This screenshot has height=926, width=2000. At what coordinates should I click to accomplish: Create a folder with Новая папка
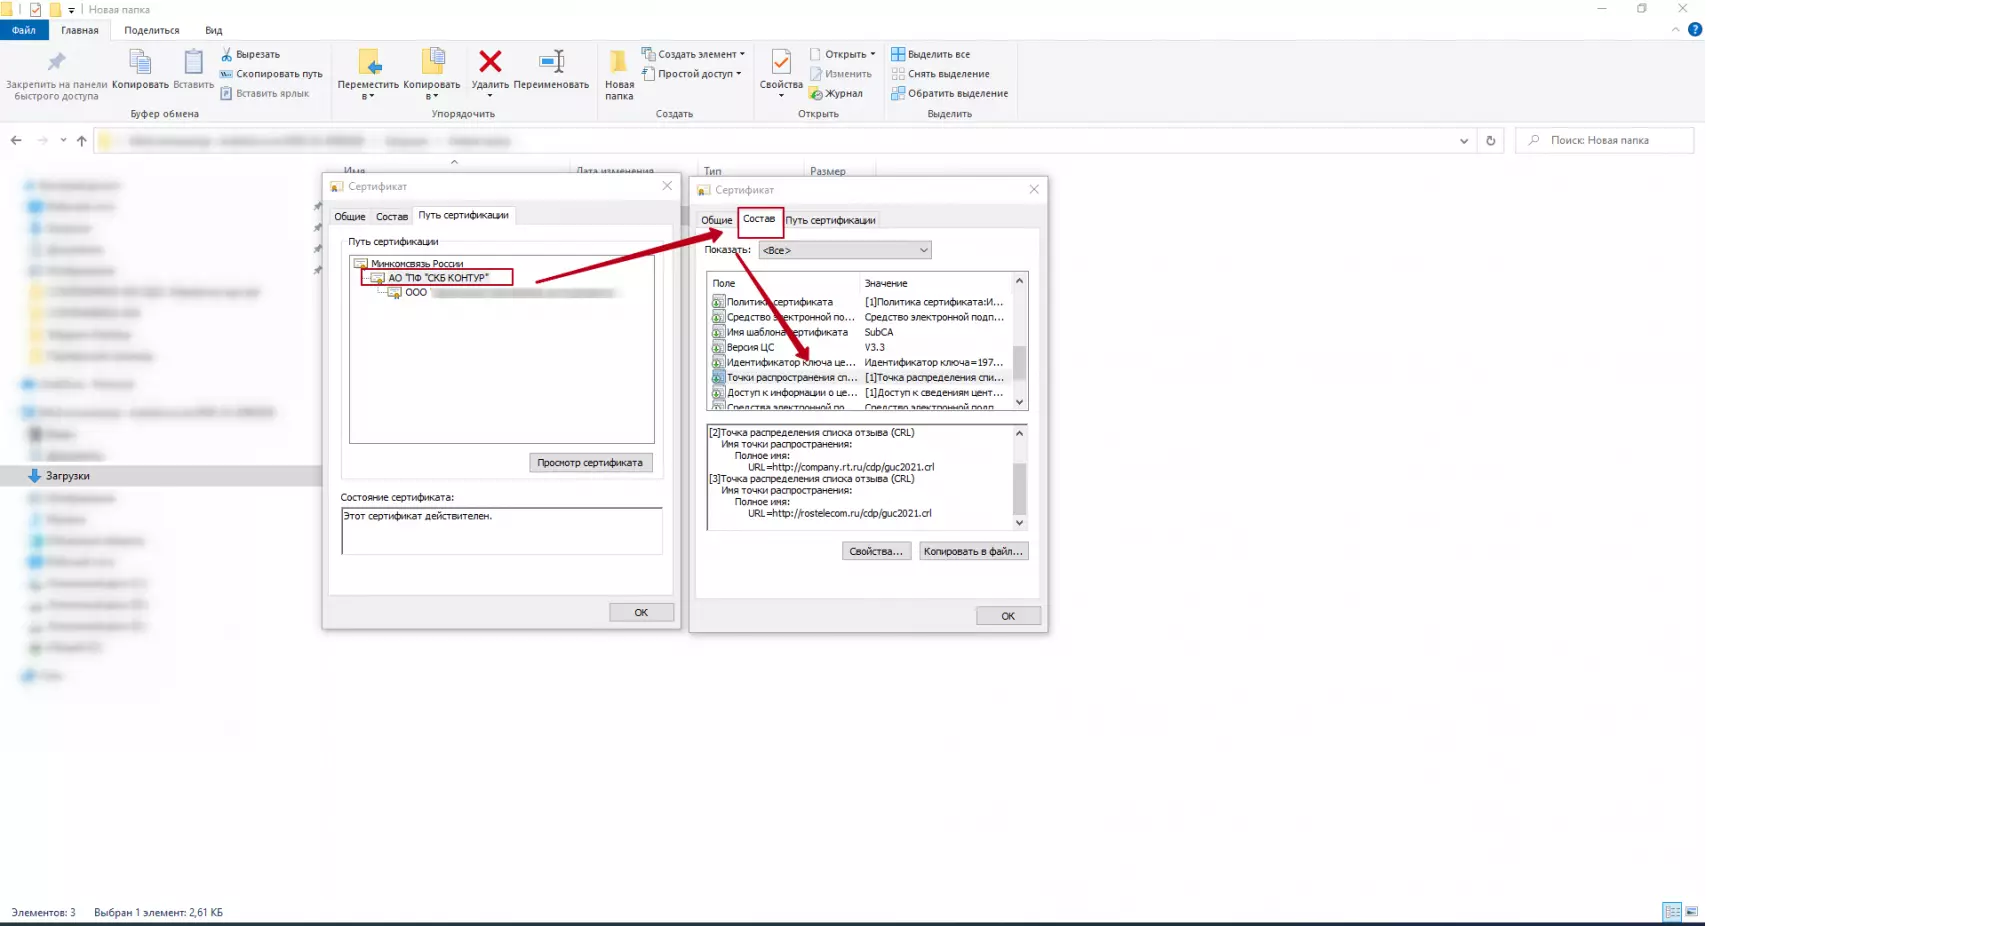619,74
